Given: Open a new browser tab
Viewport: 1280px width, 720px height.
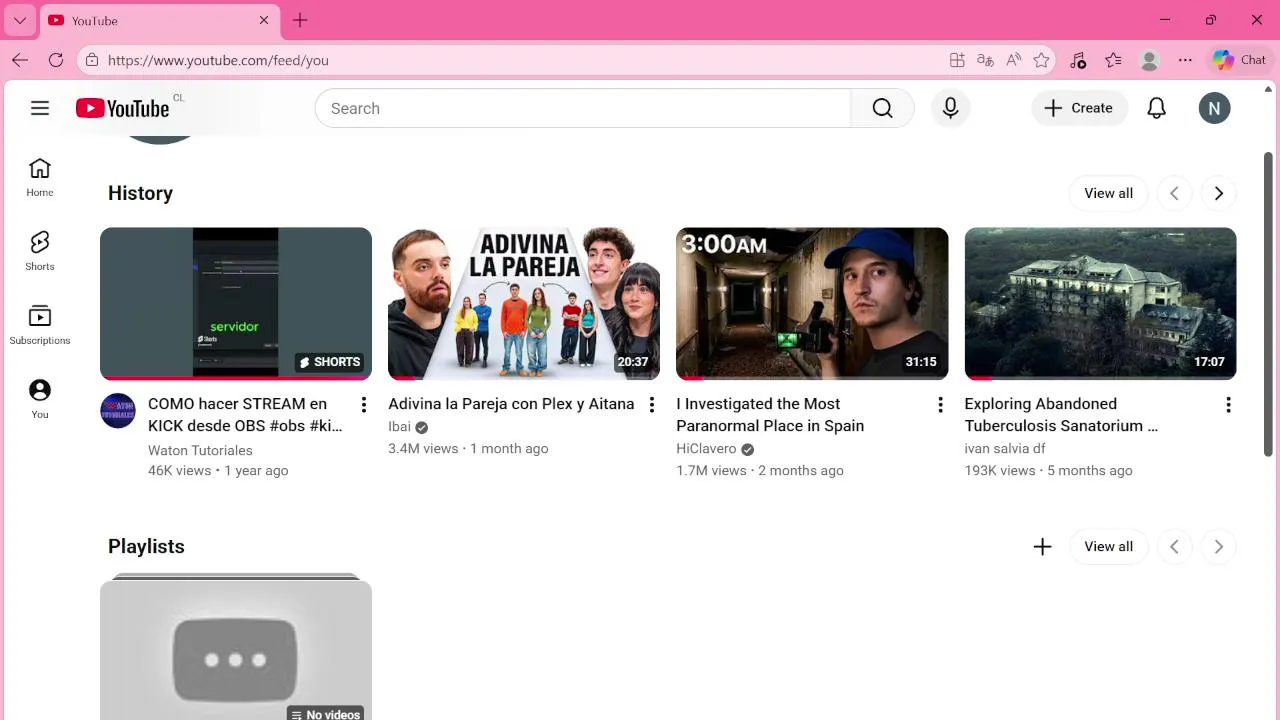Looking at the screenshot, I should pyautogui.click(x=300, y=20).
